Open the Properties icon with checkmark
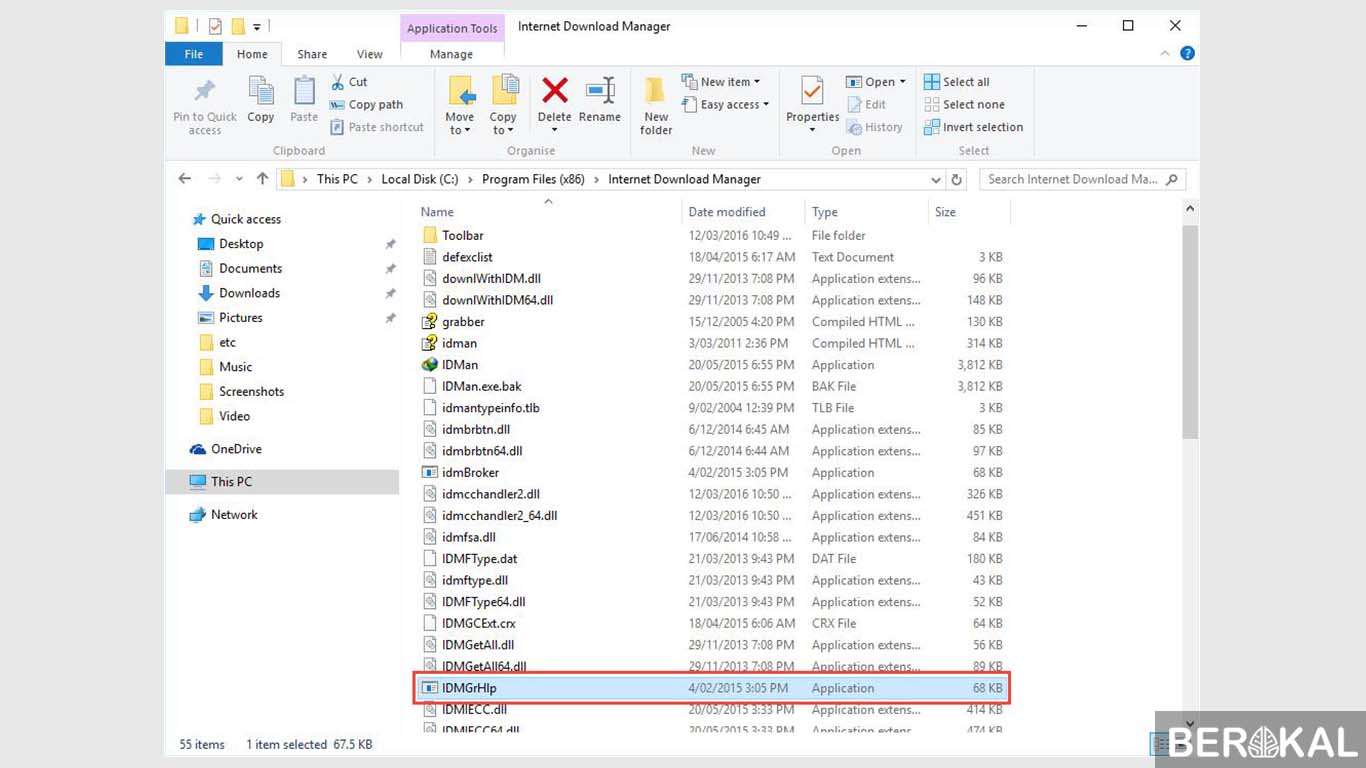1366x768 pixels. 812,91
